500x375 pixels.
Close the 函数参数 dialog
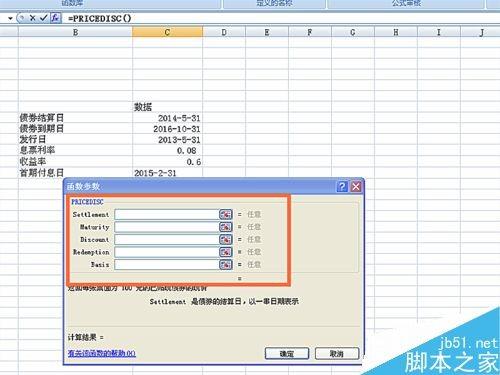tap(356, 186)
